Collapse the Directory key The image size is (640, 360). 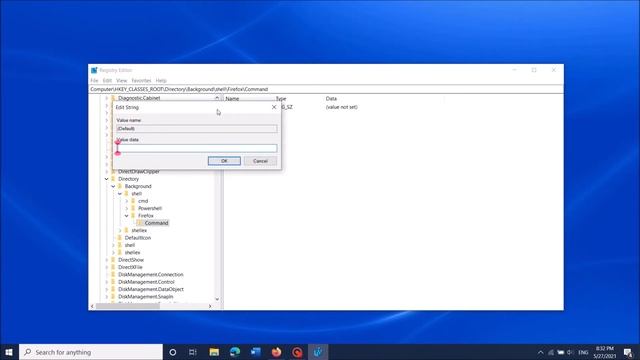pyautogui.click(x=107, y=179)
